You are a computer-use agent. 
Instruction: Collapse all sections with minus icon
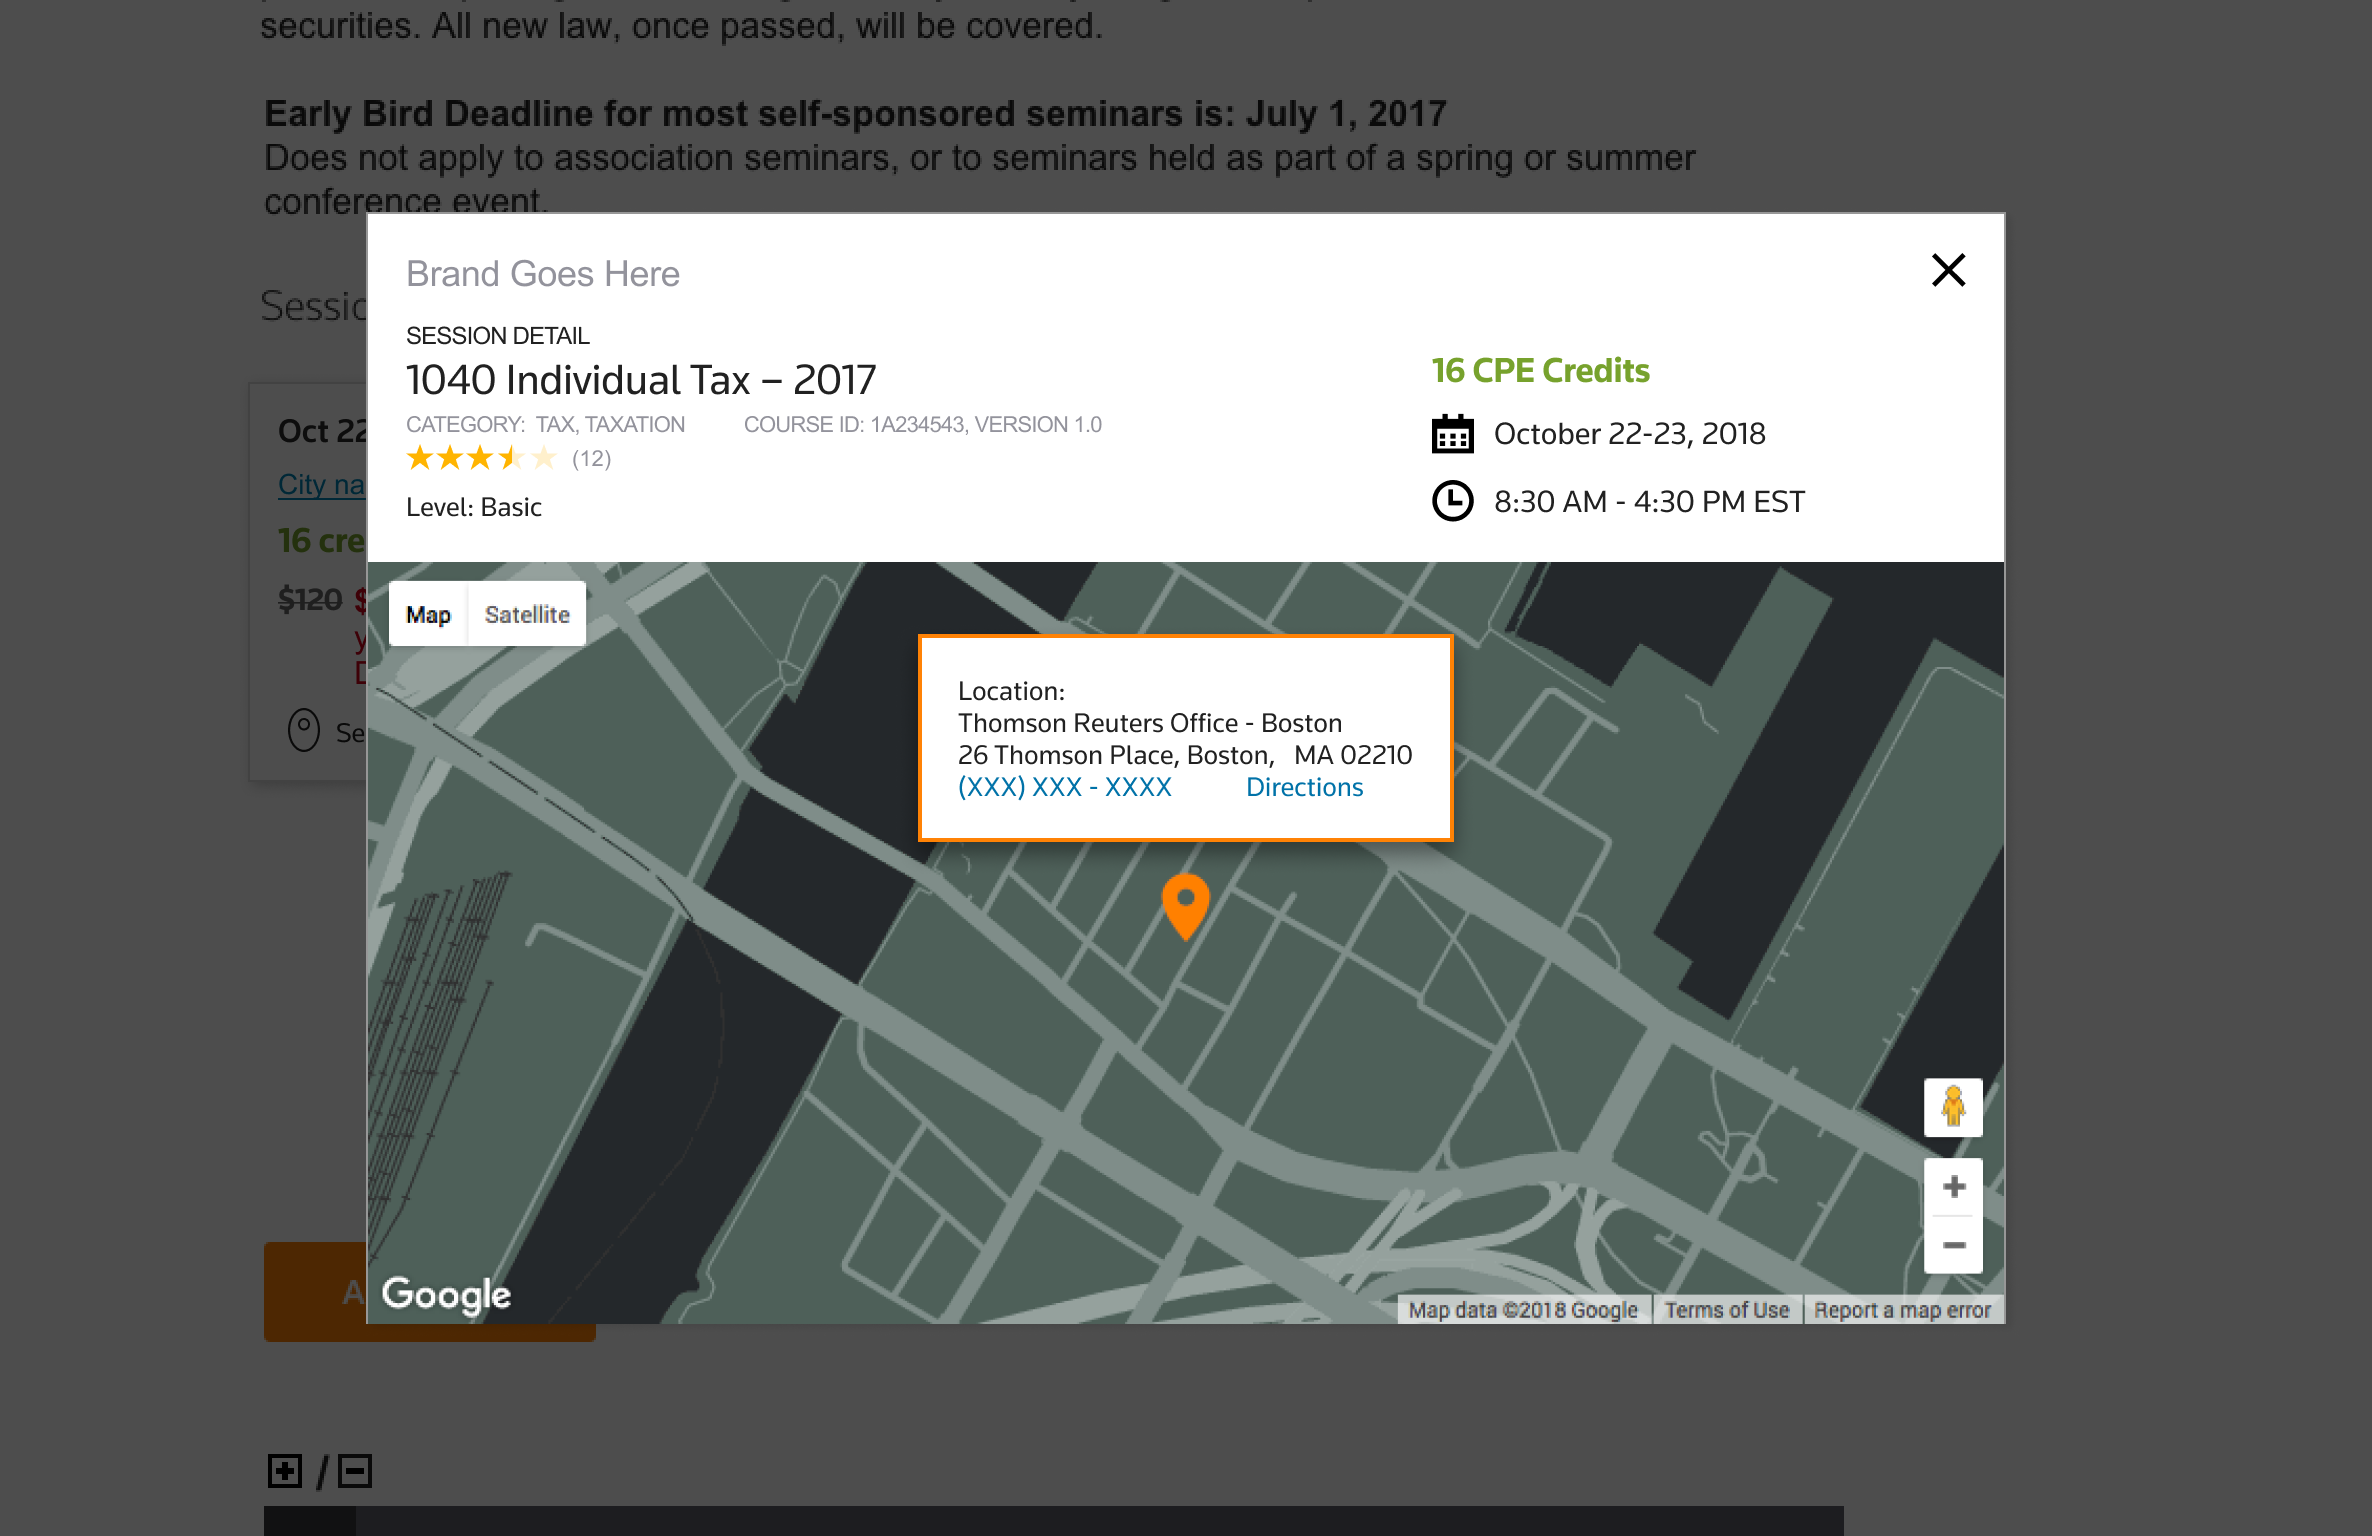pyautogui.click(x=355, y=1471)
